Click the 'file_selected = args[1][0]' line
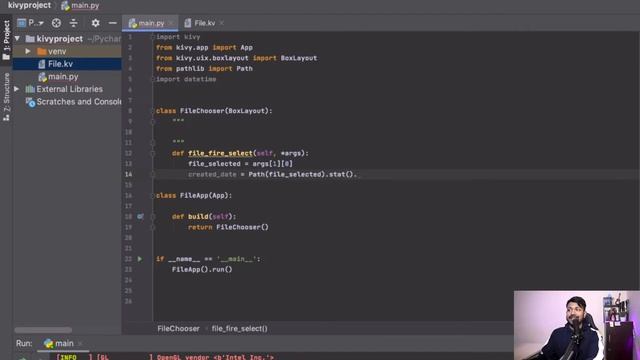Screen dimensions: 640x360 tap(240, 164)
